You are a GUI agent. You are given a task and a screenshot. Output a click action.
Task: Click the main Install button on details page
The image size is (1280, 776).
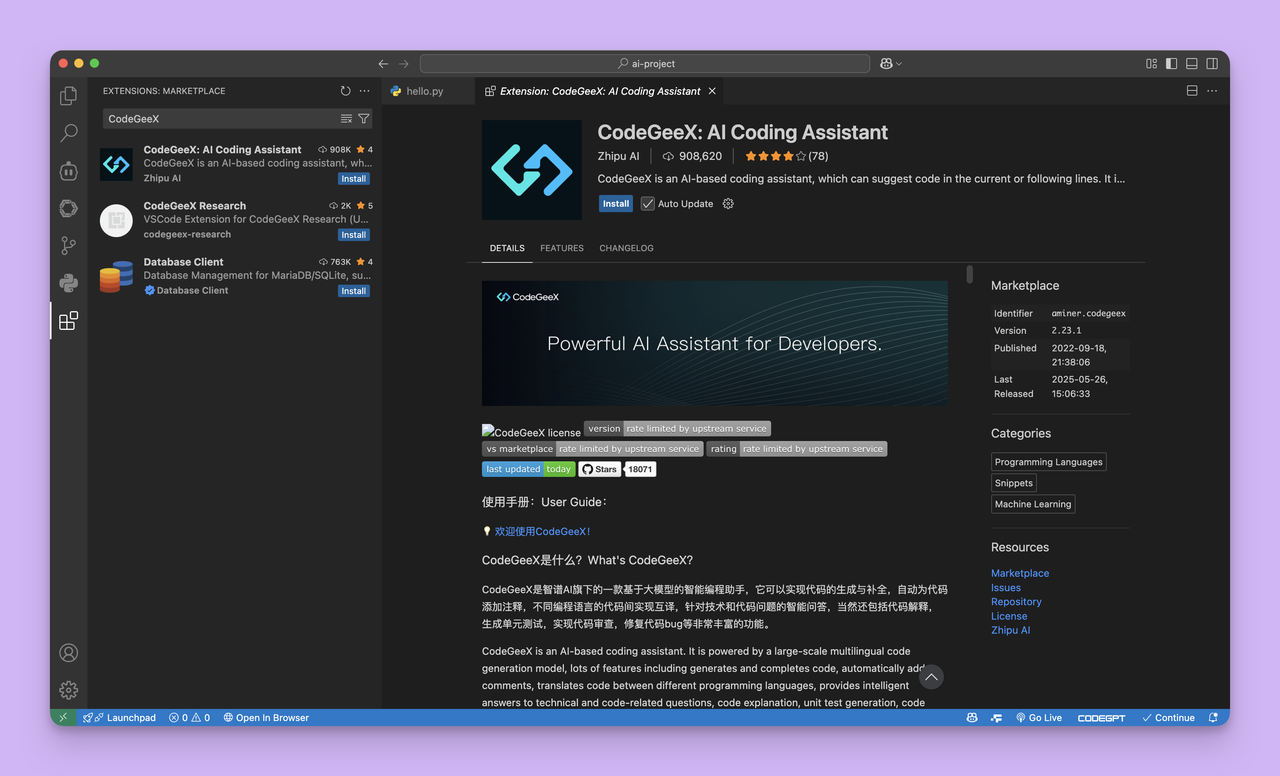click(616, 204)
